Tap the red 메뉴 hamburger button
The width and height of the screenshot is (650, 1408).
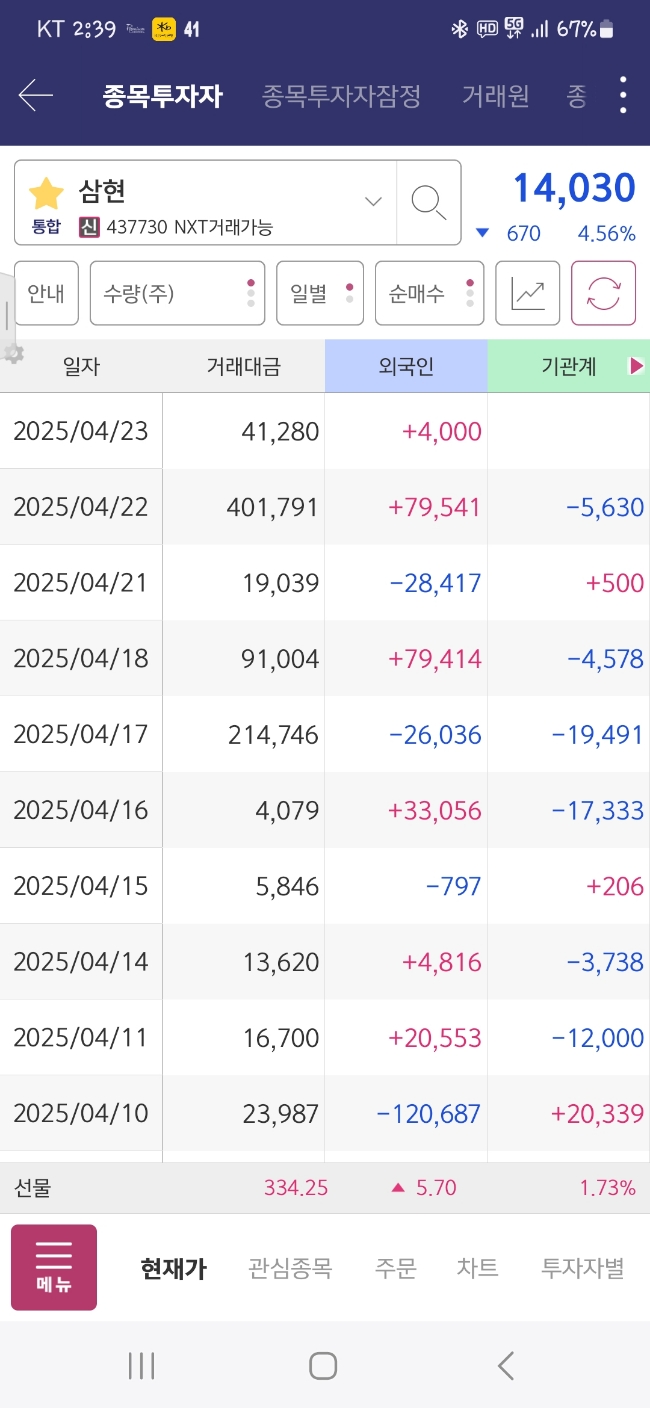(x=54, y=1267)
